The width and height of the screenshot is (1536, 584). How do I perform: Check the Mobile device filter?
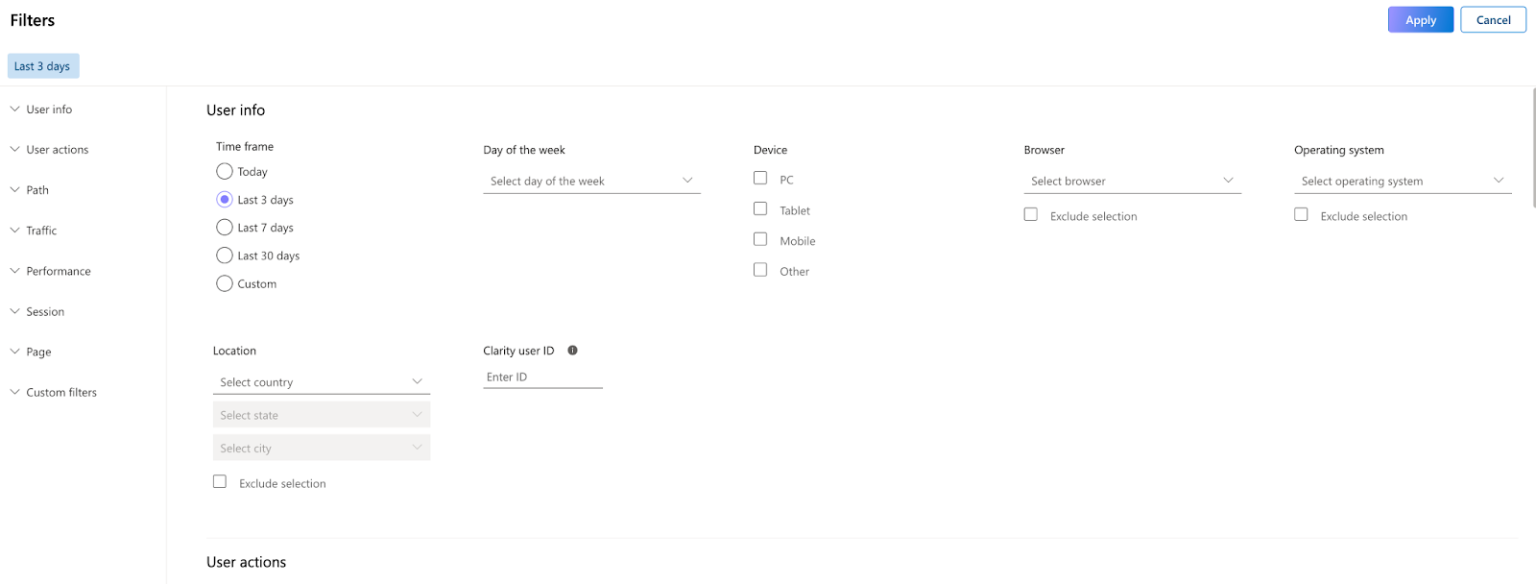coord(760,240)
